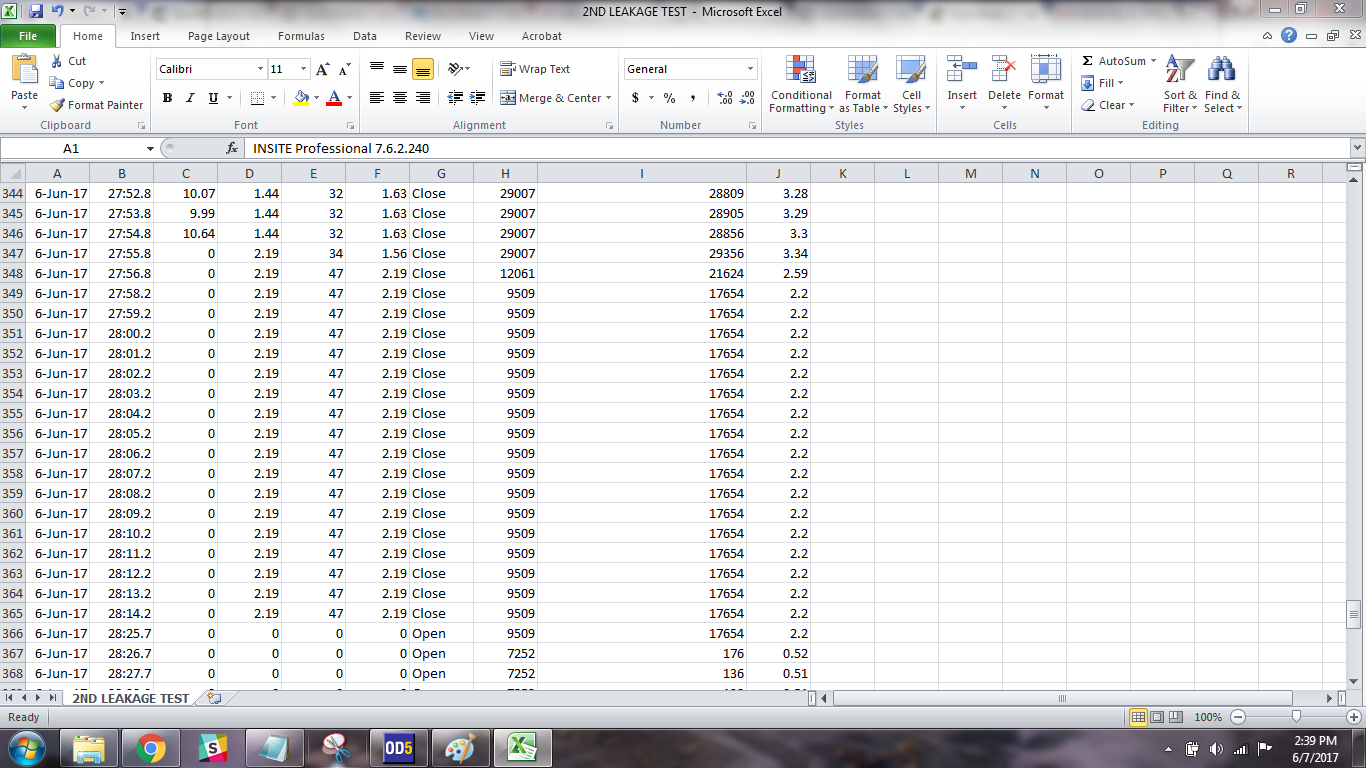The width and height of the screenshot is (1366, 768).
Task: Toggle Center text alignment
Action: tap(399, 98)
